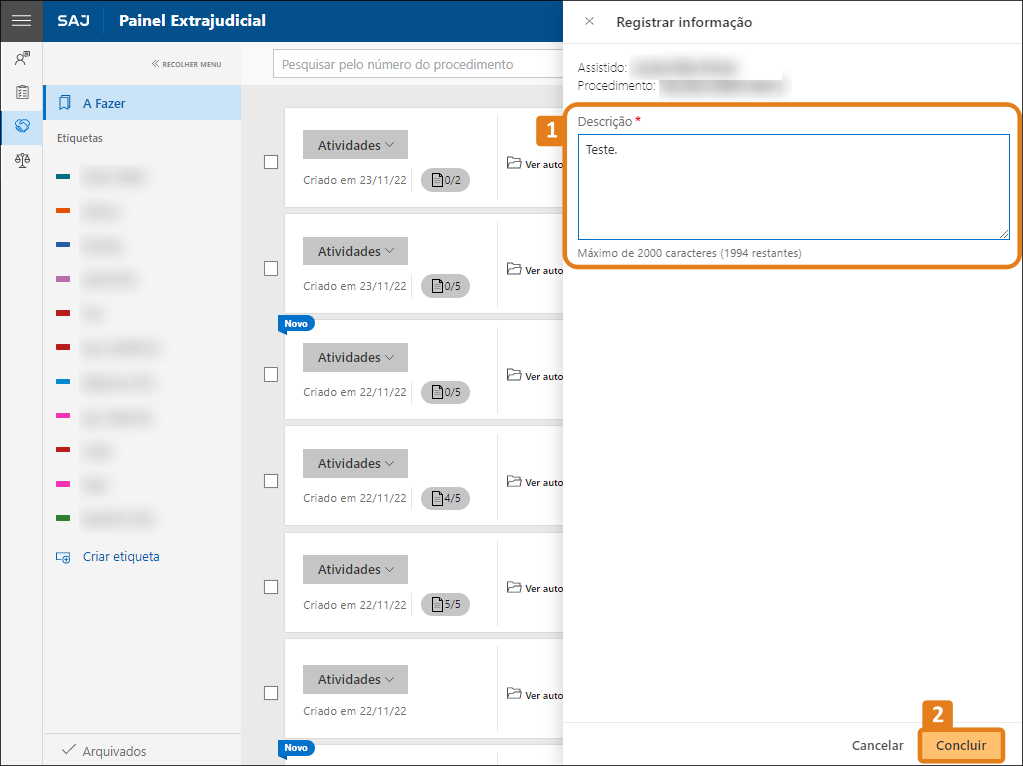Tick checkbox of card with 0/2 documents

tap(271, 162)
